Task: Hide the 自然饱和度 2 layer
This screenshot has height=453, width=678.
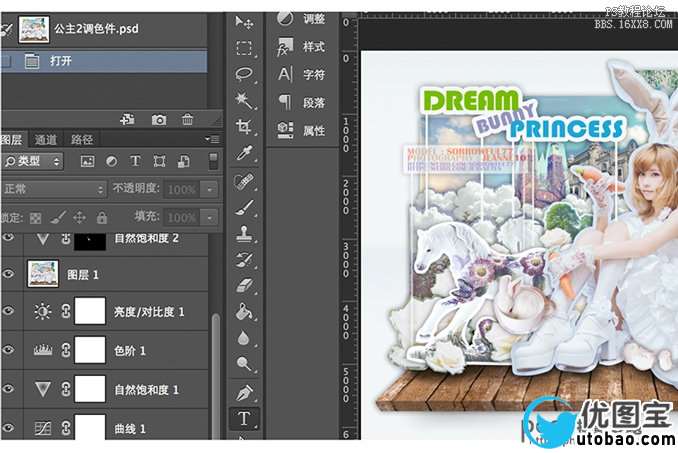Action: 8,237
